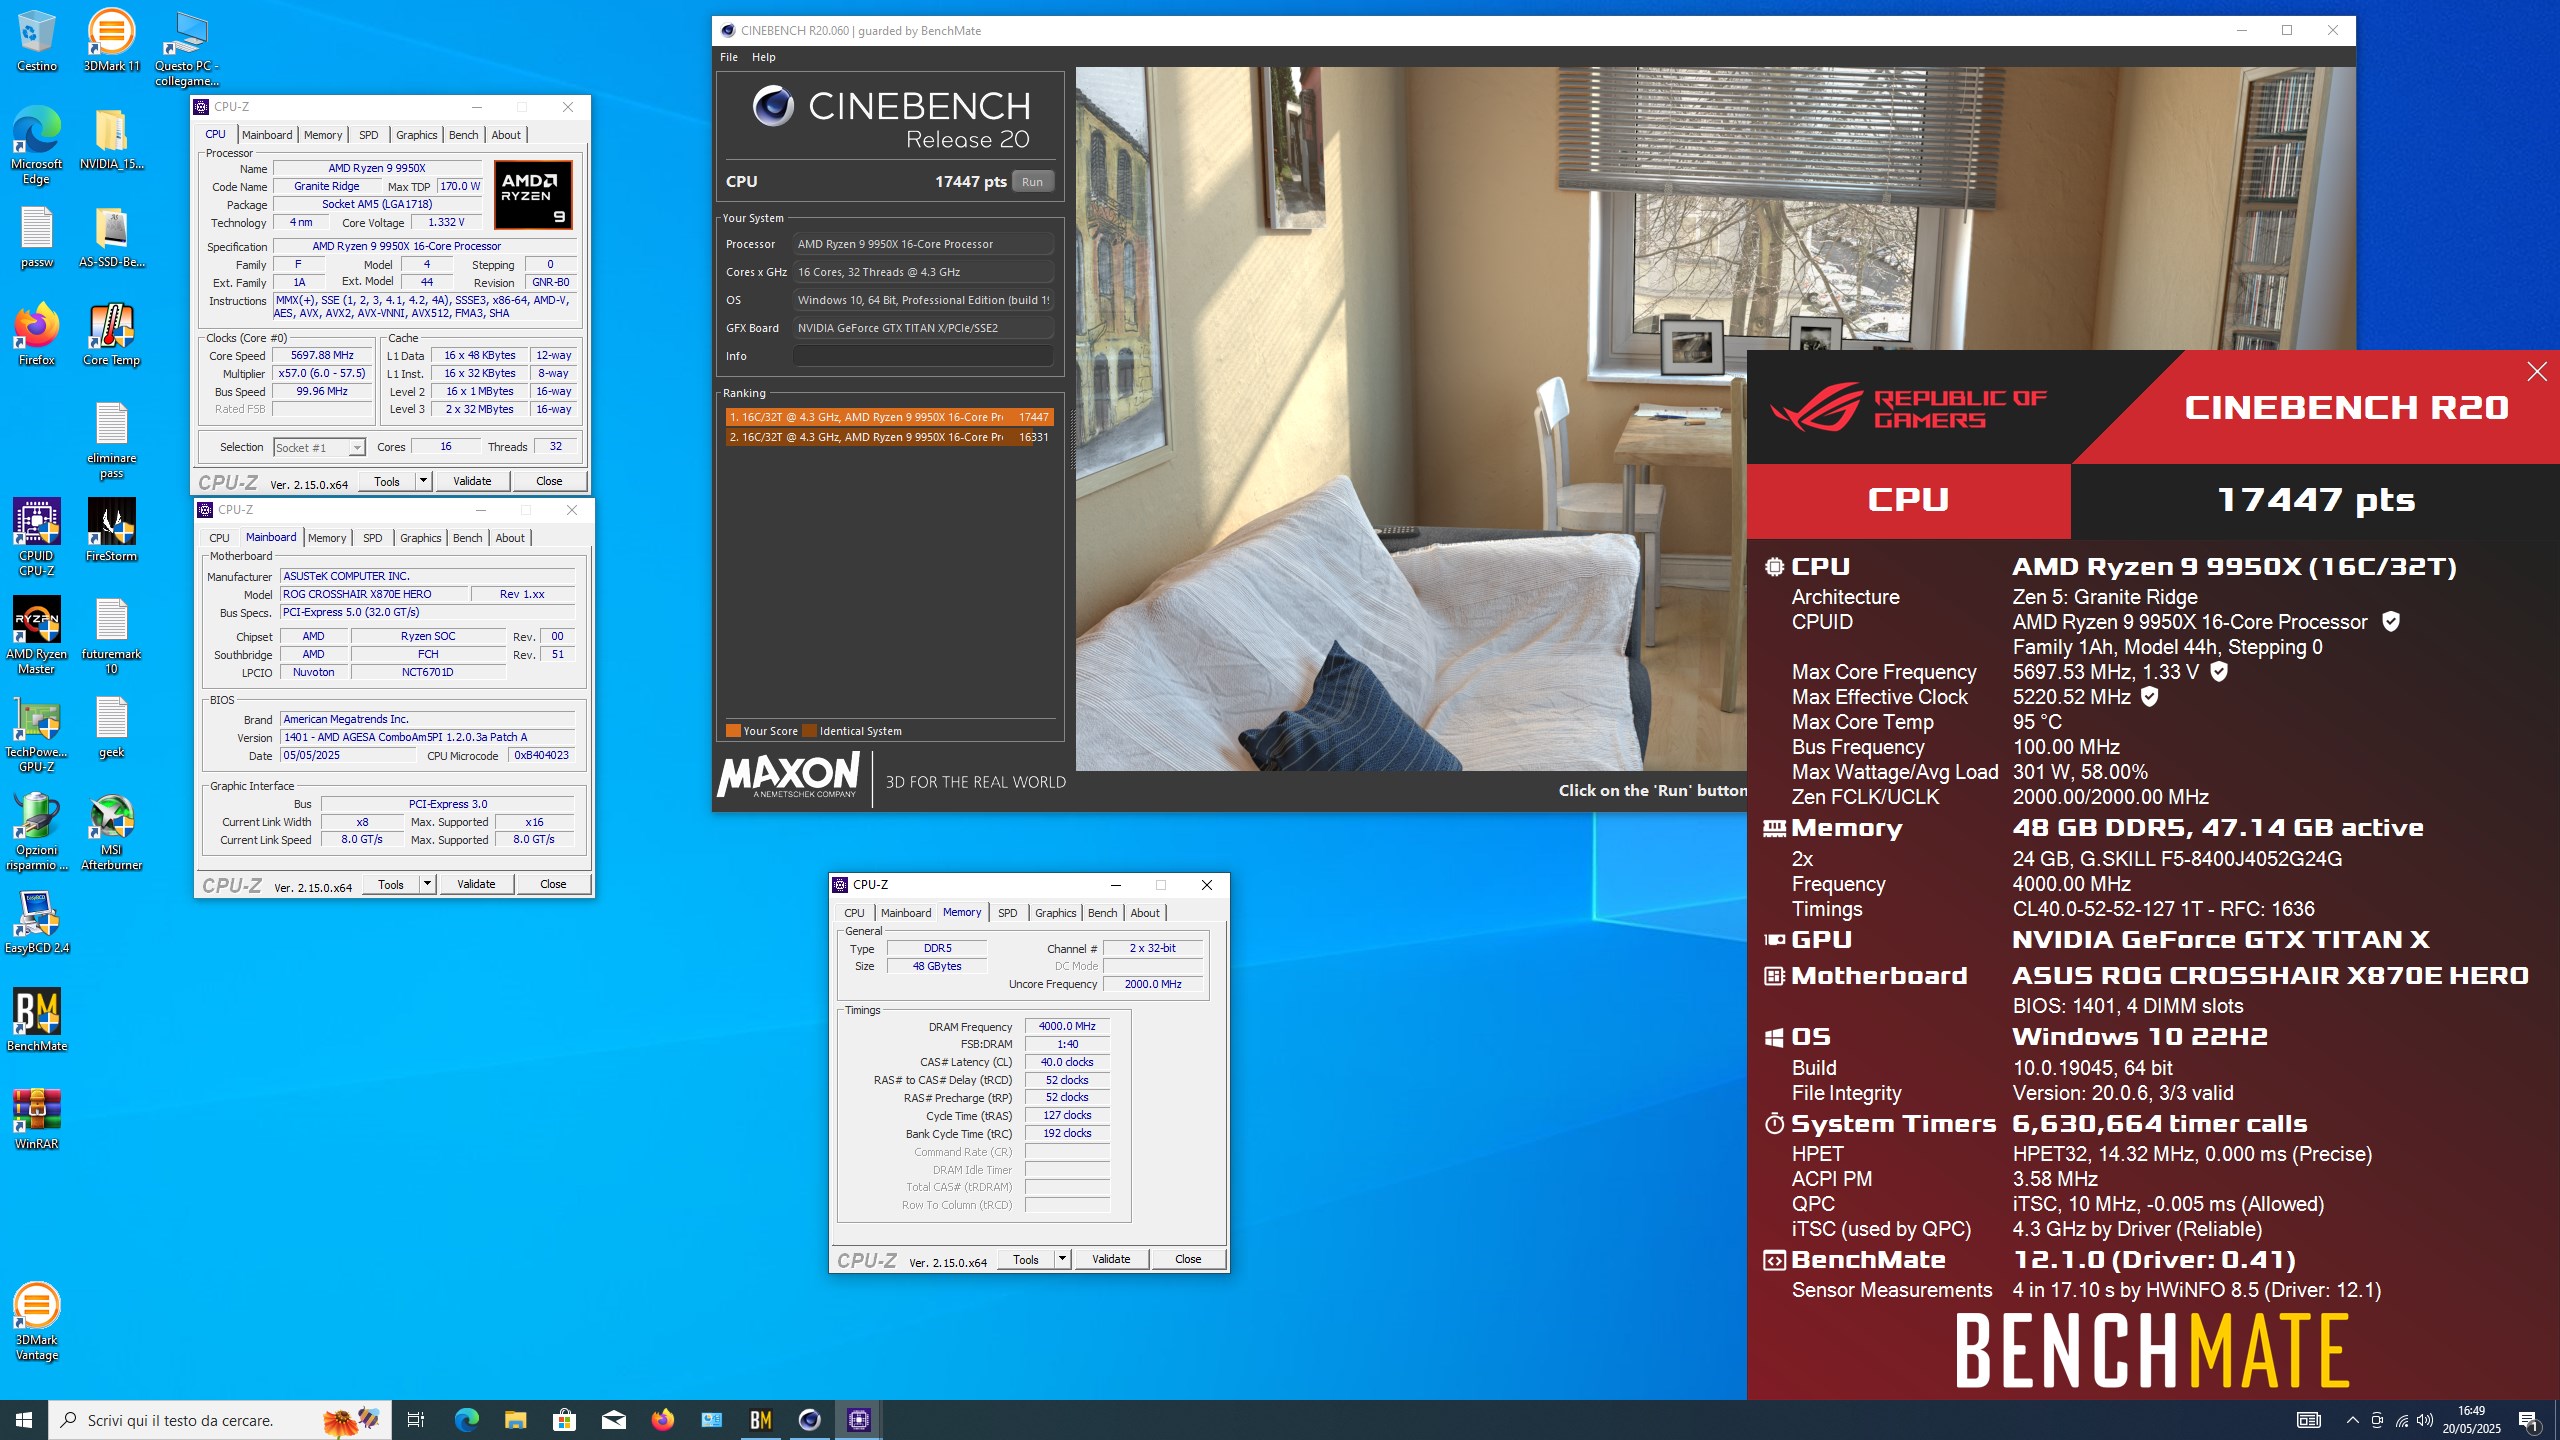This screenshot has height=1440, width=2560.
Task: Open Cinebench File menu
Action: point(729,57)
